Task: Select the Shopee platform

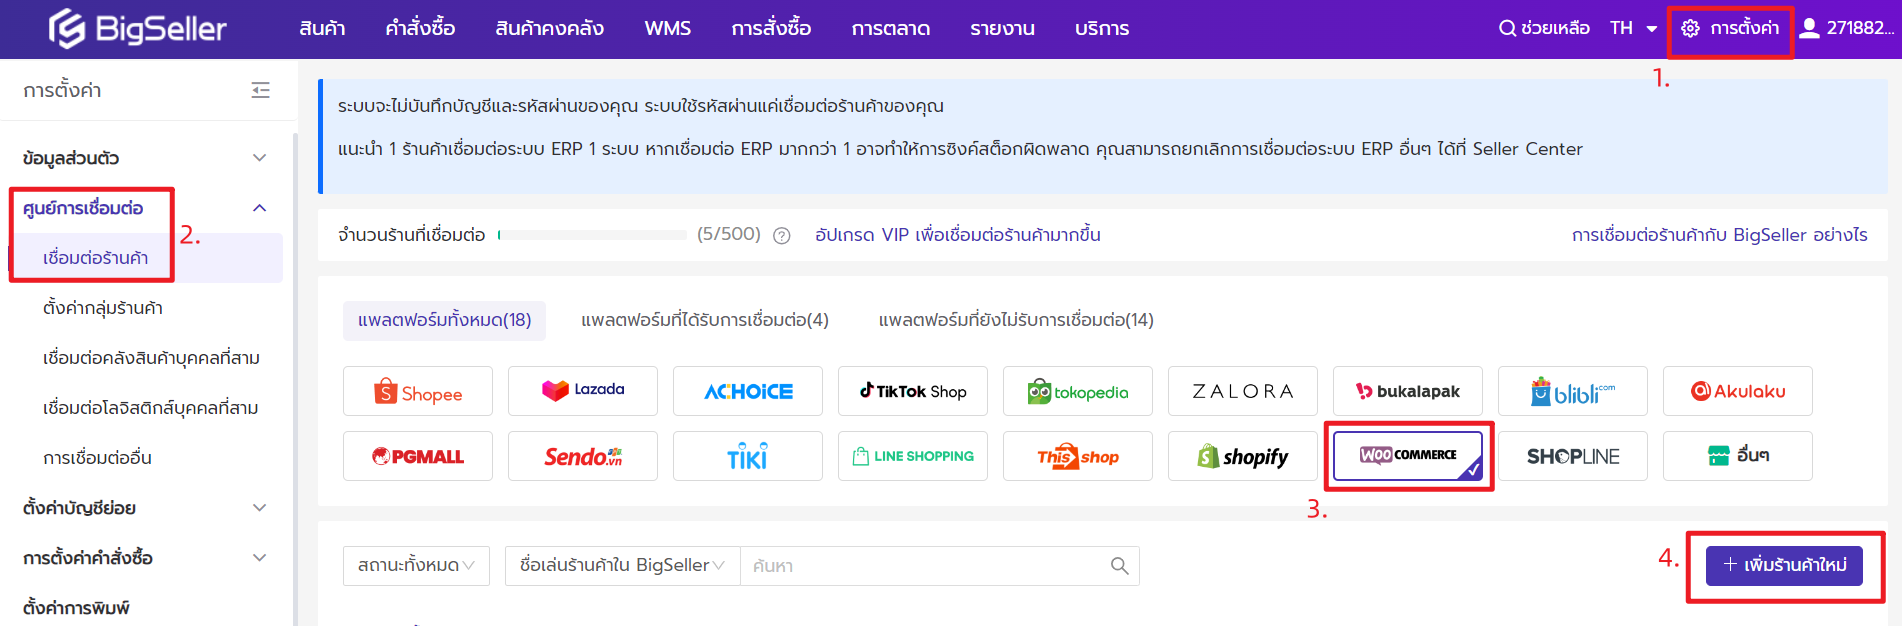Action: pyautogui.click(x=418, y=391)
